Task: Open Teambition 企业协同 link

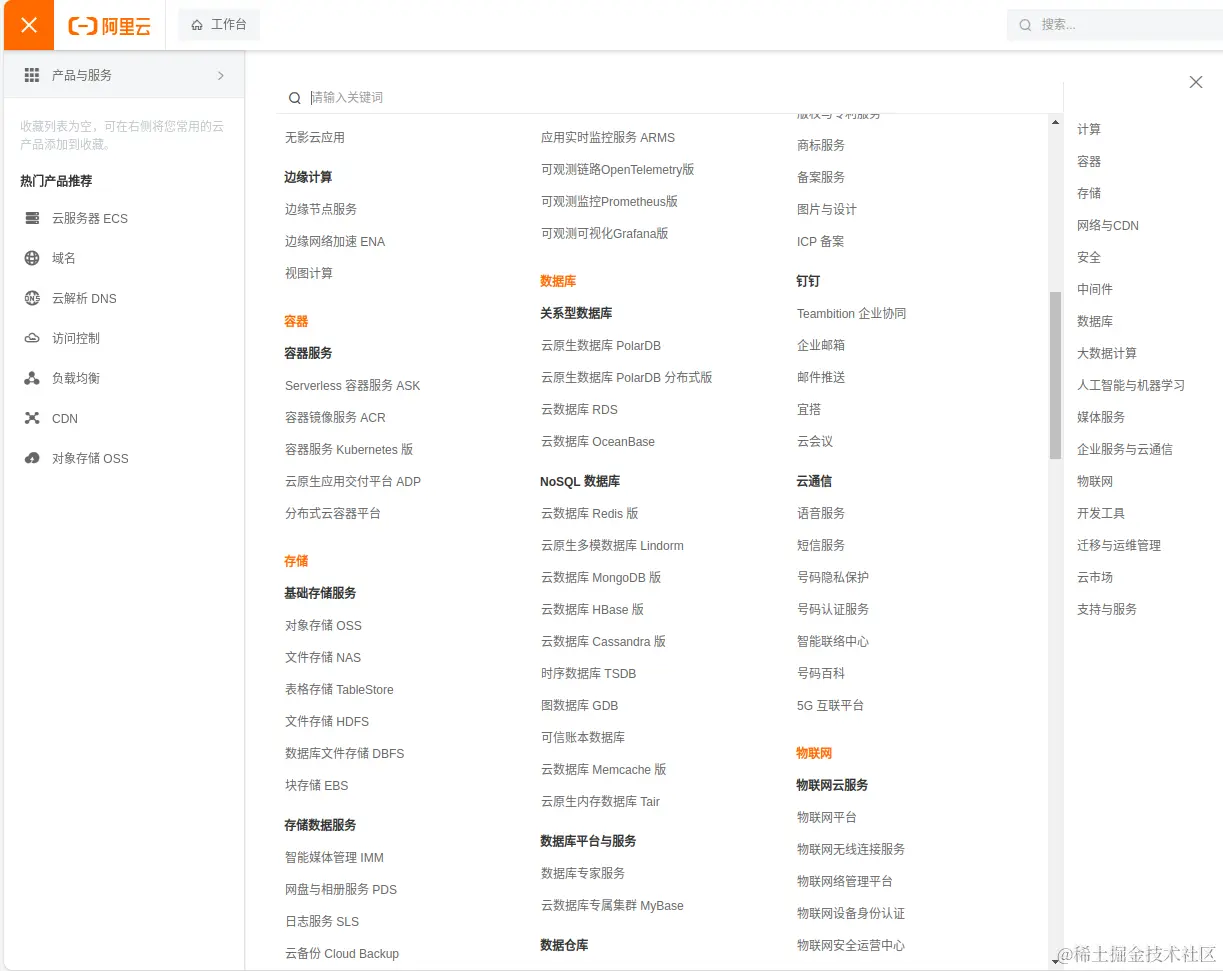Action: [x=852, y=313]
